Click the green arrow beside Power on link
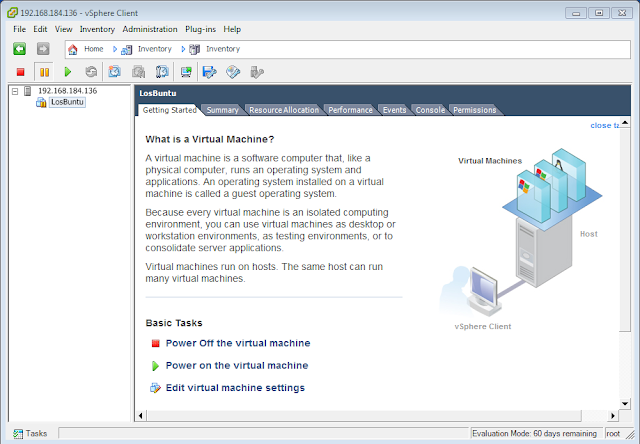Image resolution: width=640 pixels, height=444 pixels. click(155, 366)
